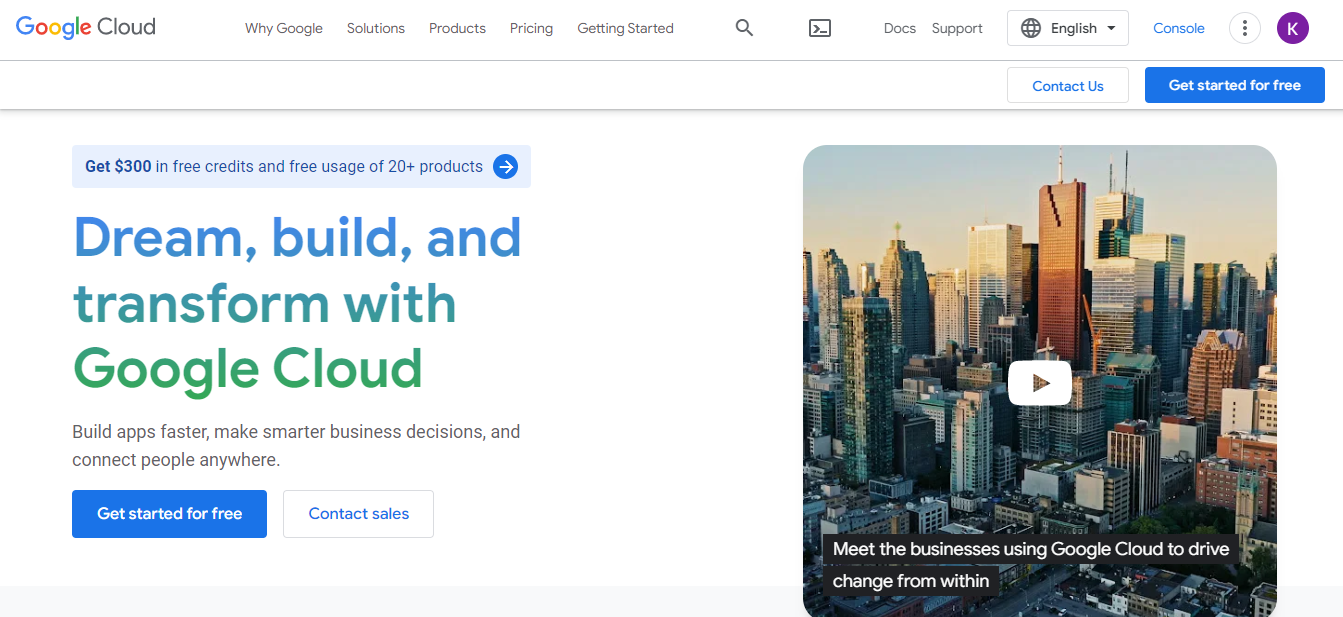Click the 'Meet the businesses using Google Cloud' caption
This screenshot has width=1343, height=617.
(x=1031, y=565)
